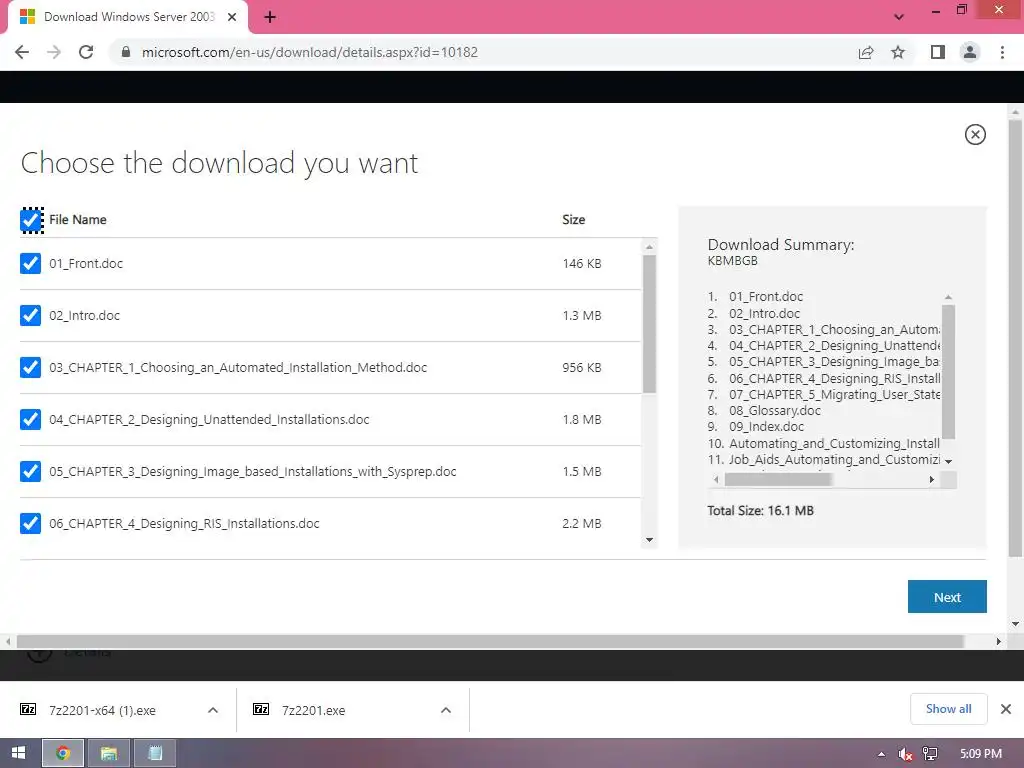Uncheck 03_CHAPTER_1 Choosing an Automated Installation Method
This screenshot has height=768, width=1024.
[x=30, y=368]
